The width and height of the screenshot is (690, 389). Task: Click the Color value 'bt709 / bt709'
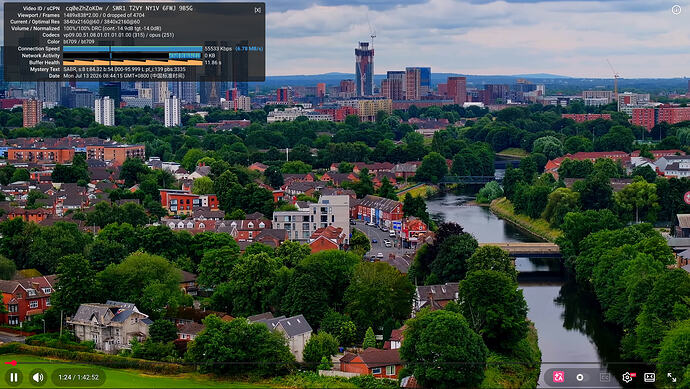click(x=79, y=41)
